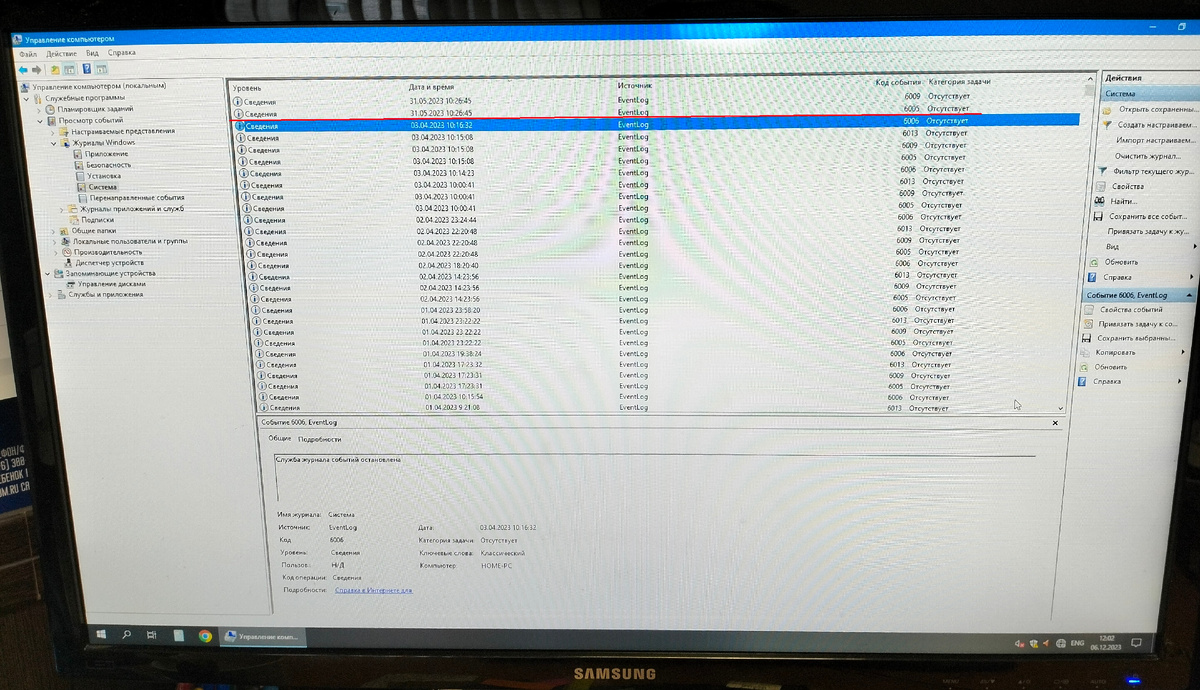
Task: Open the Установка log
Action: 103,176
